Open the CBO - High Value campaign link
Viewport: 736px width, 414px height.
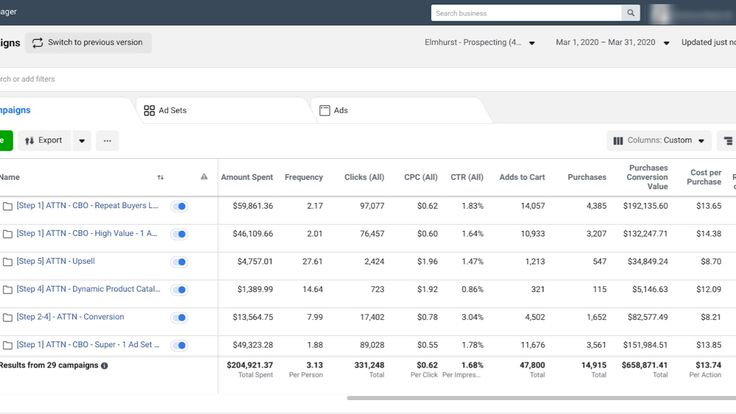point(87,233)
